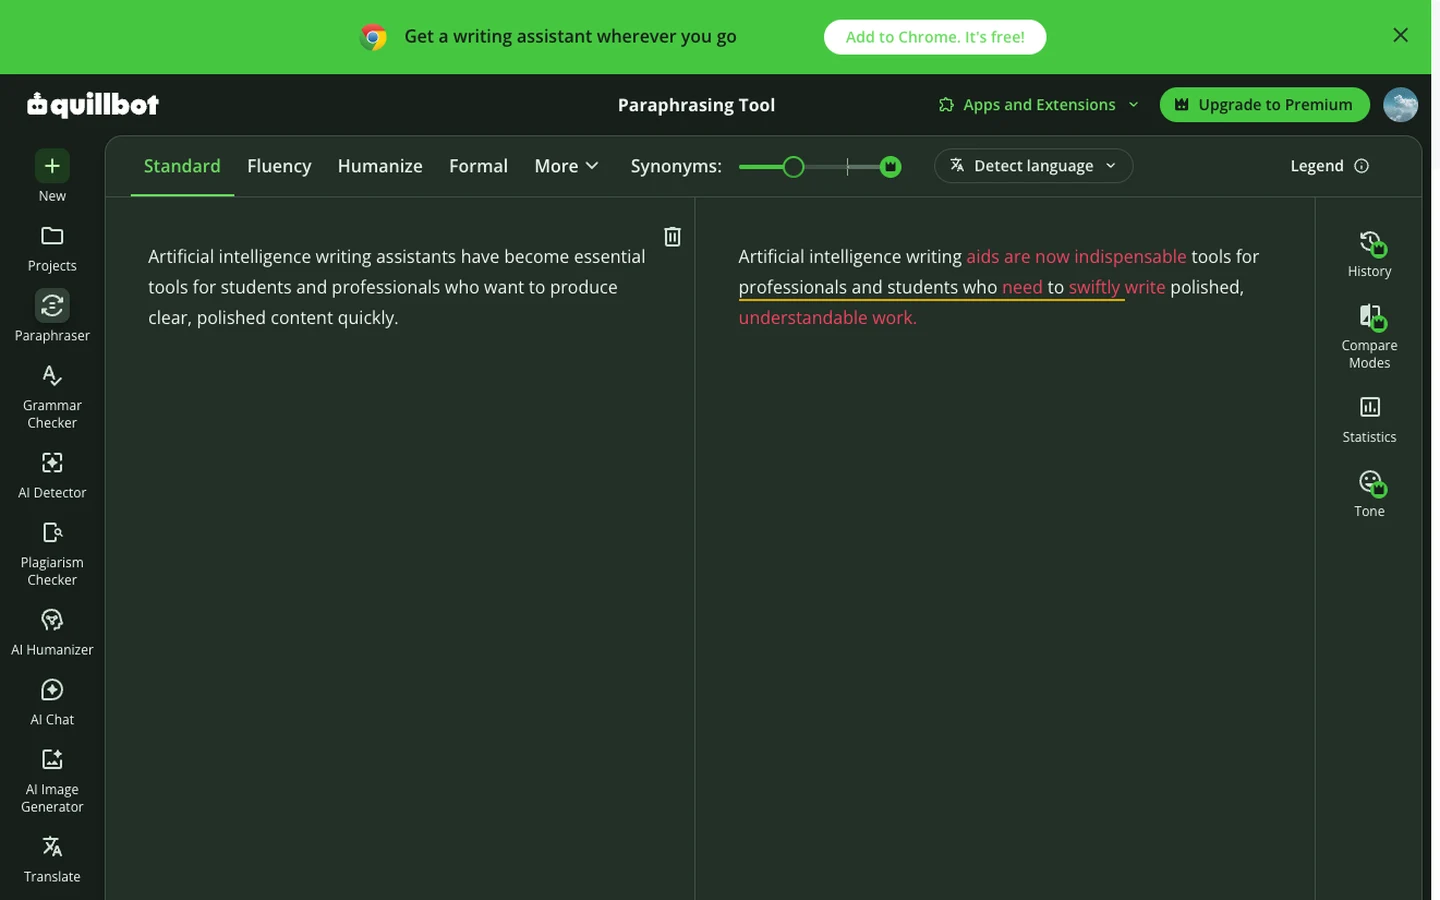Open the AI Image Generator
This screenshot has height=900, width=1440.
pos(52,780)
